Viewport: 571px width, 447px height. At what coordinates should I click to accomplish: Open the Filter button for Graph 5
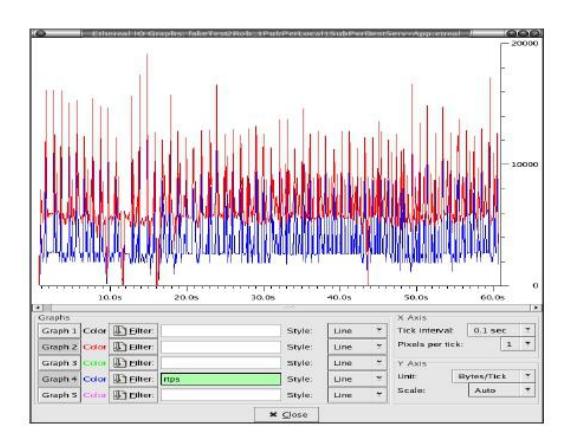[x=133, y=395]
